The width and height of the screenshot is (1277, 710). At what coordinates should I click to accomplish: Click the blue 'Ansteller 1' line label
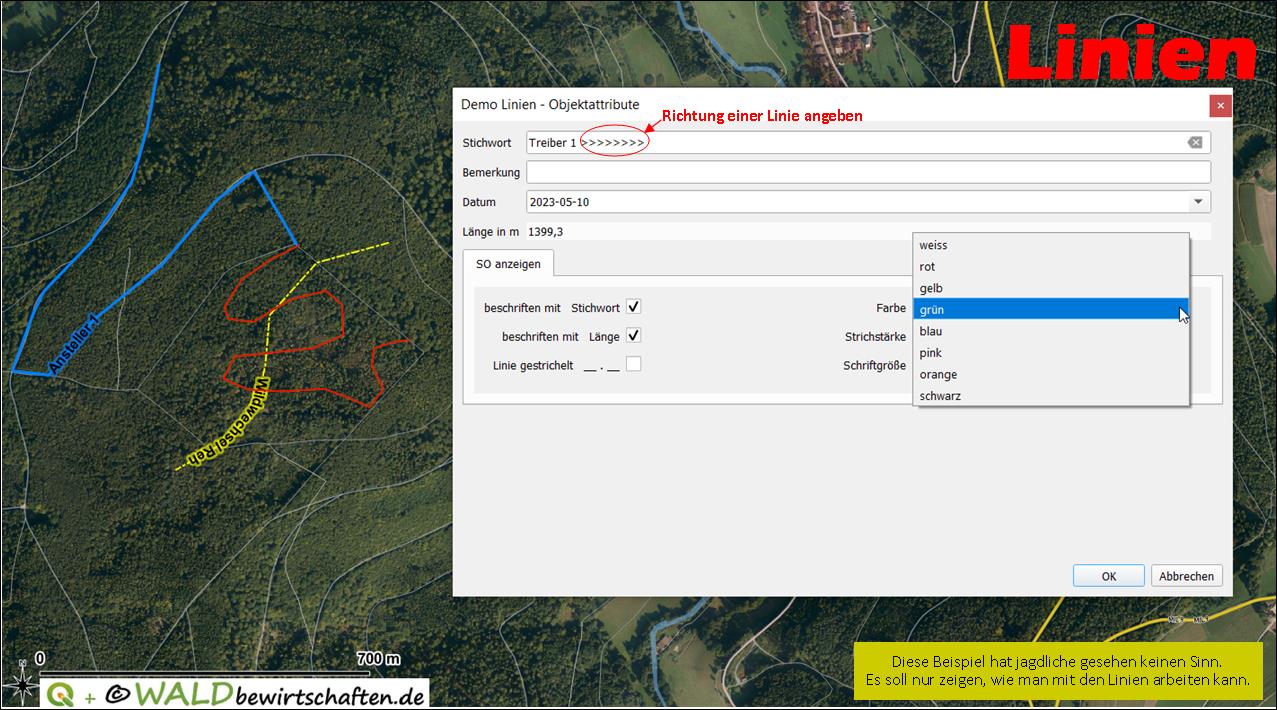point(74,342)
